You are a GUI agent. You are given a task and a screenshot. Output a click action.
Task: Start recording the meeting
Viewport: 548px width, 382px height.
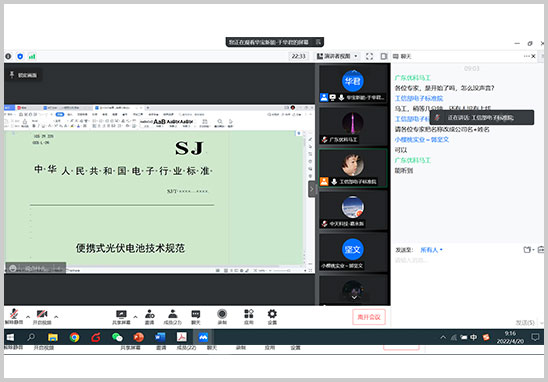(x=222, y=317)
